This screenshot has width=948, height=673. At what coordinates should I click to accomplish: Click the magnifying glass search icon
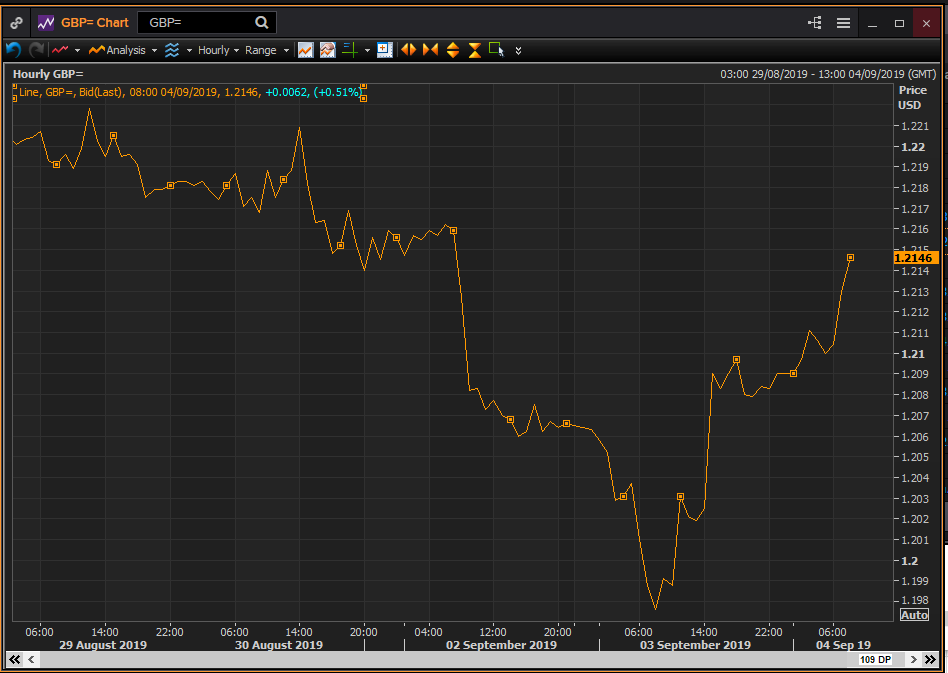pyautogui.click(x=261, y=22)
